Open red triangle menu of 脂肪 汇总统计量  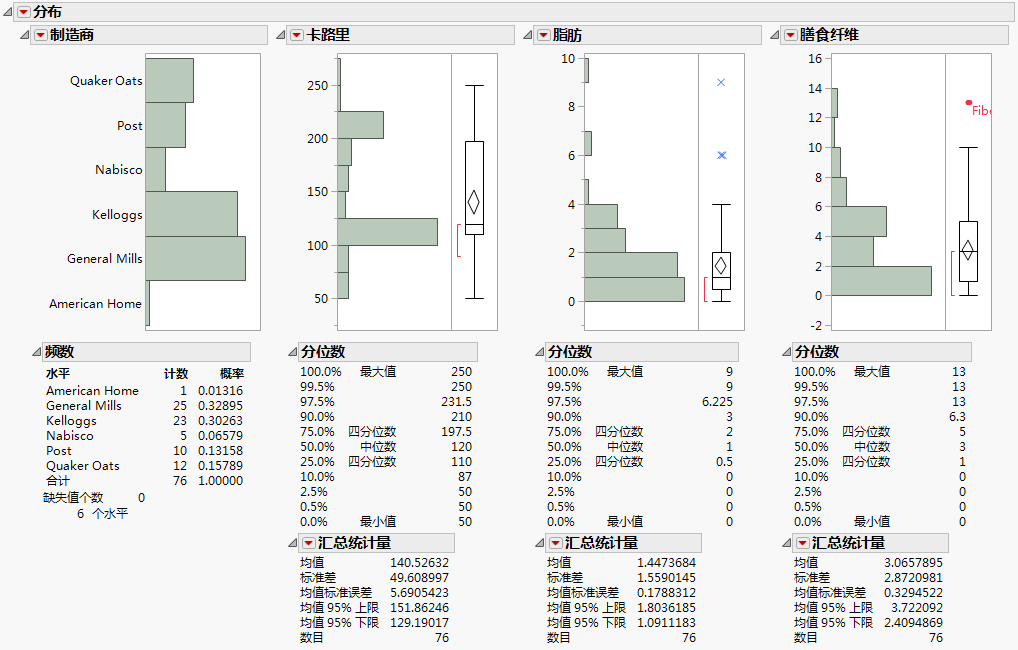[x=556, y=543]
